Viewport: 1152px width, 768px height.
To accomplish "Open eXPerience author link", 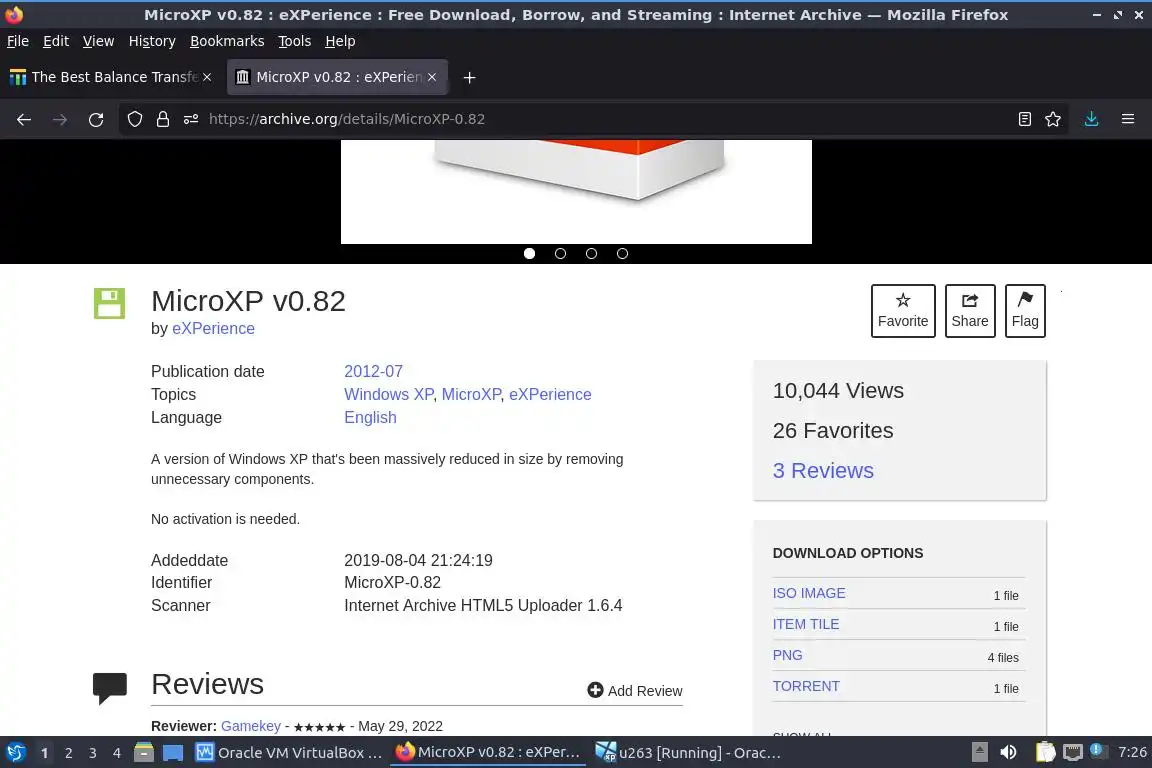I will click(x=213, y=329).
